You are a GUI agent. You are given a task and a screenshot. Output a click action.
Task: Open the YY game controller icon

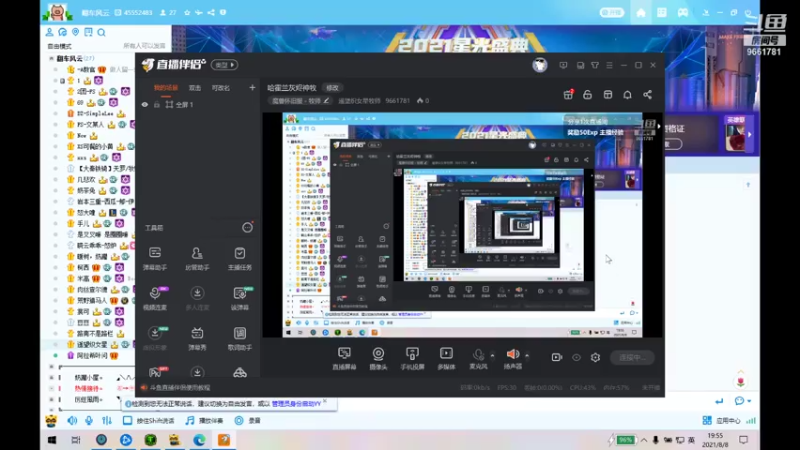click(x=683, y=13)
